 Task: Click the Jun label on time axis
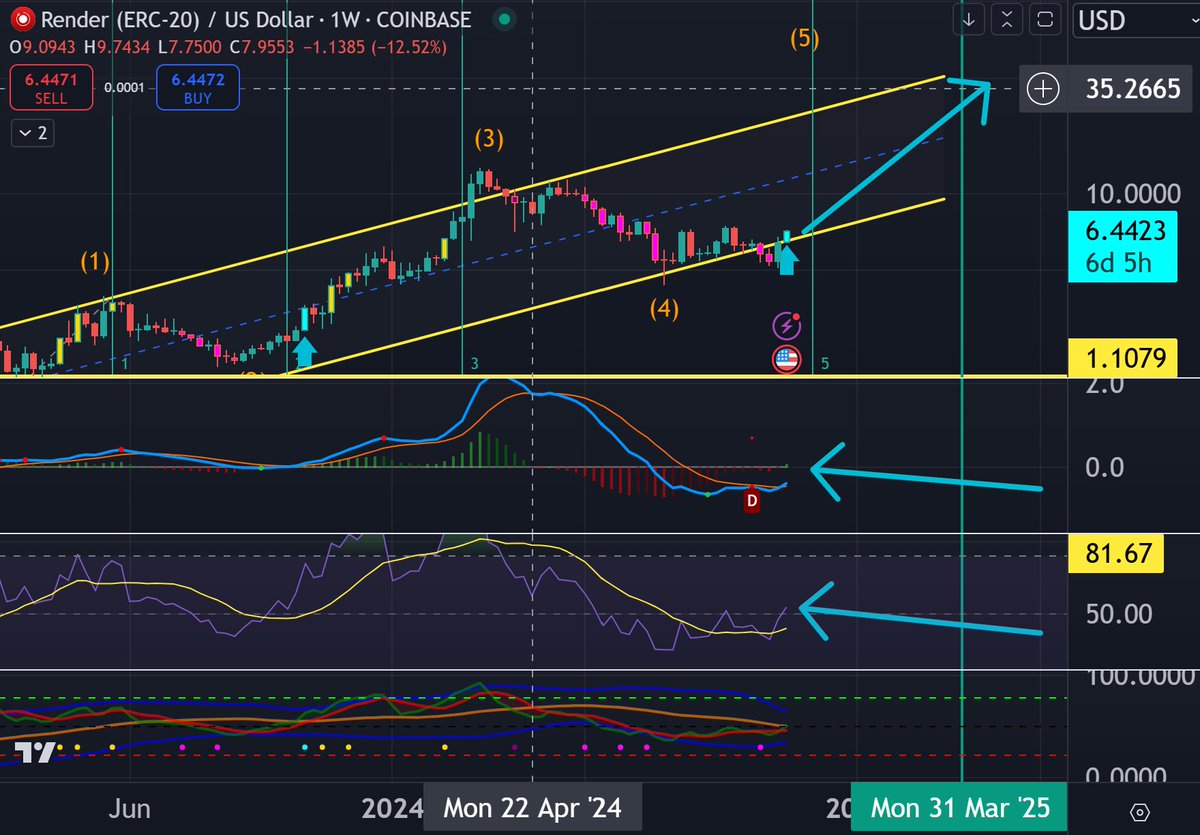pos(131,807)
